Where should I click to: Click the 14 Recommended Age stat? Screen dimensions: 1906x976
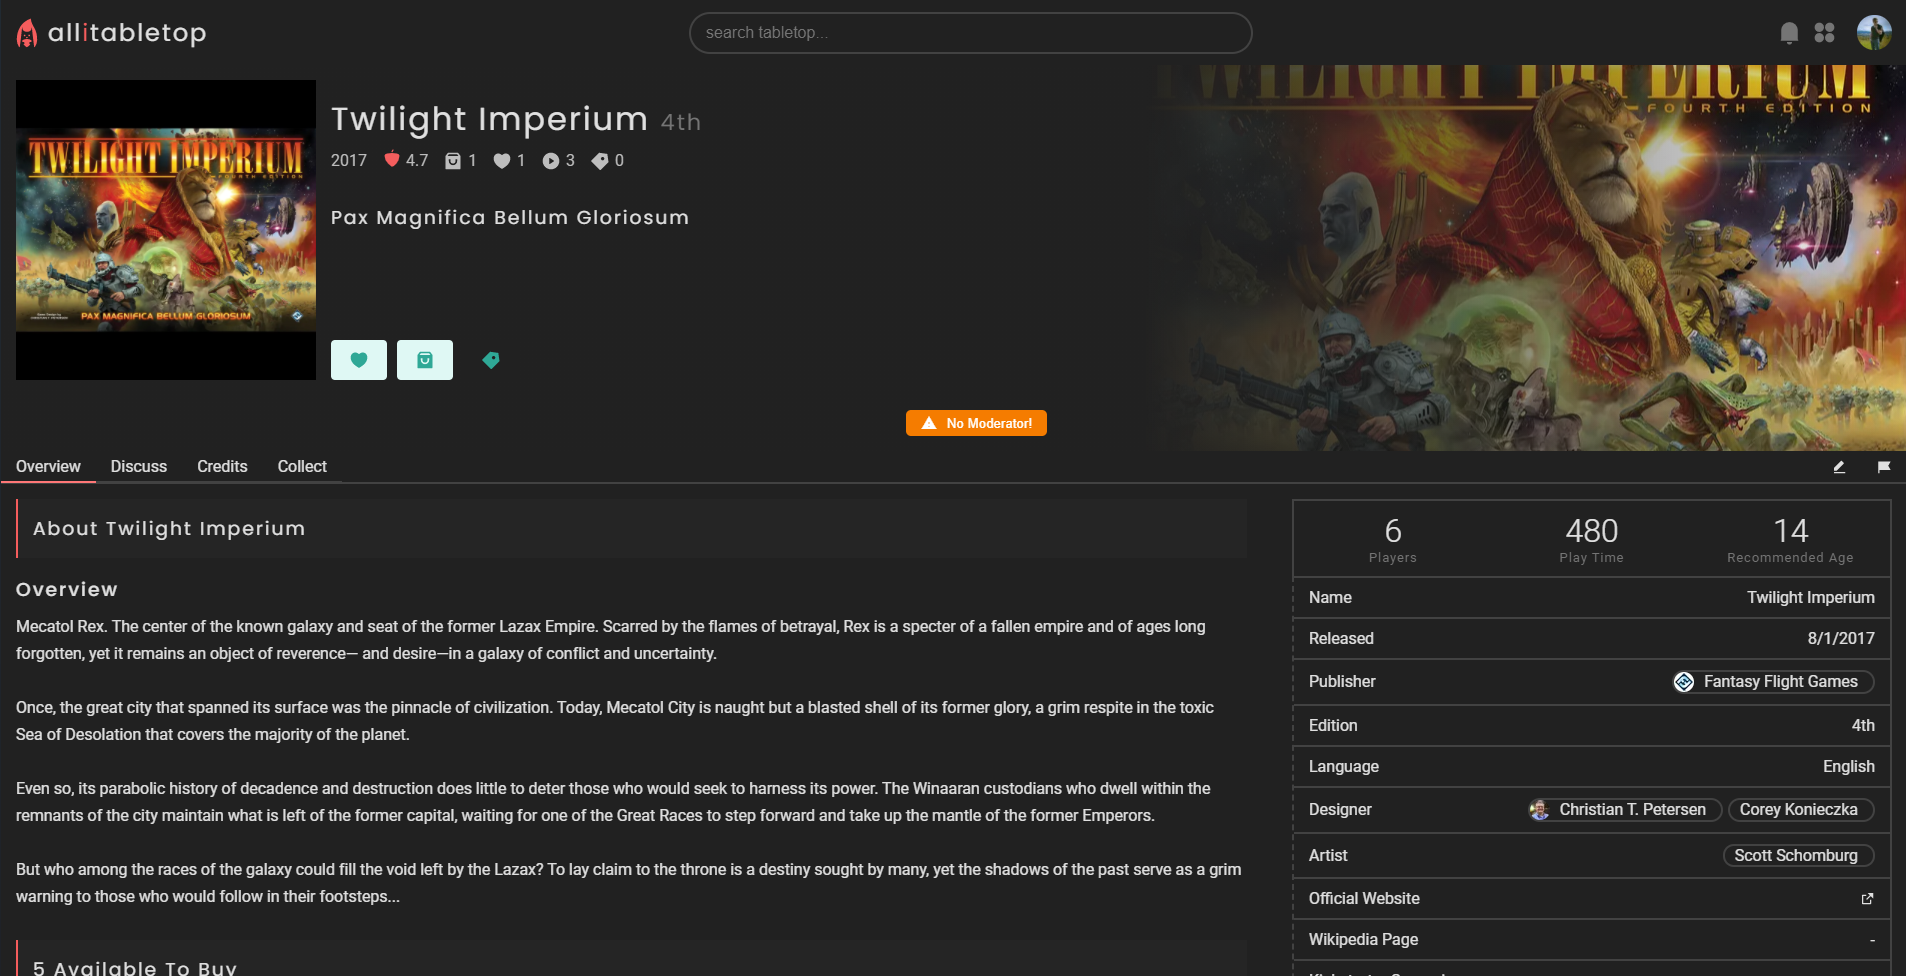(1791, 539)
